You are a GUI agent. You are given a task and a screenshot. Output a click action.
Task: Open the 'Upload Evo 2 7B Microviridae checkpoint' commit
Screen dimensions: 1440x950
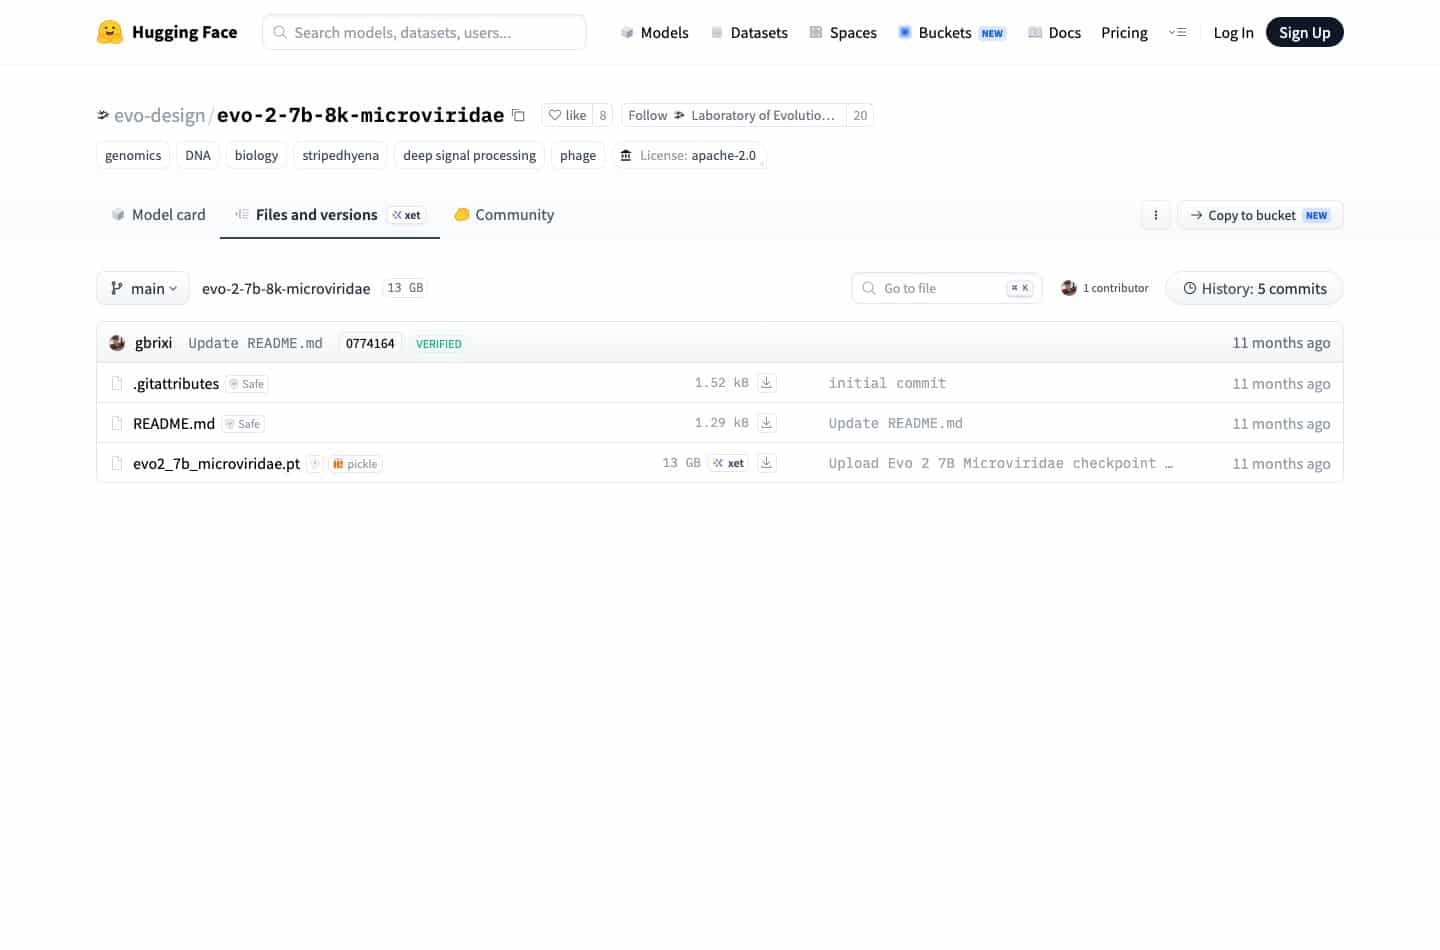(x=1000, y=463)
